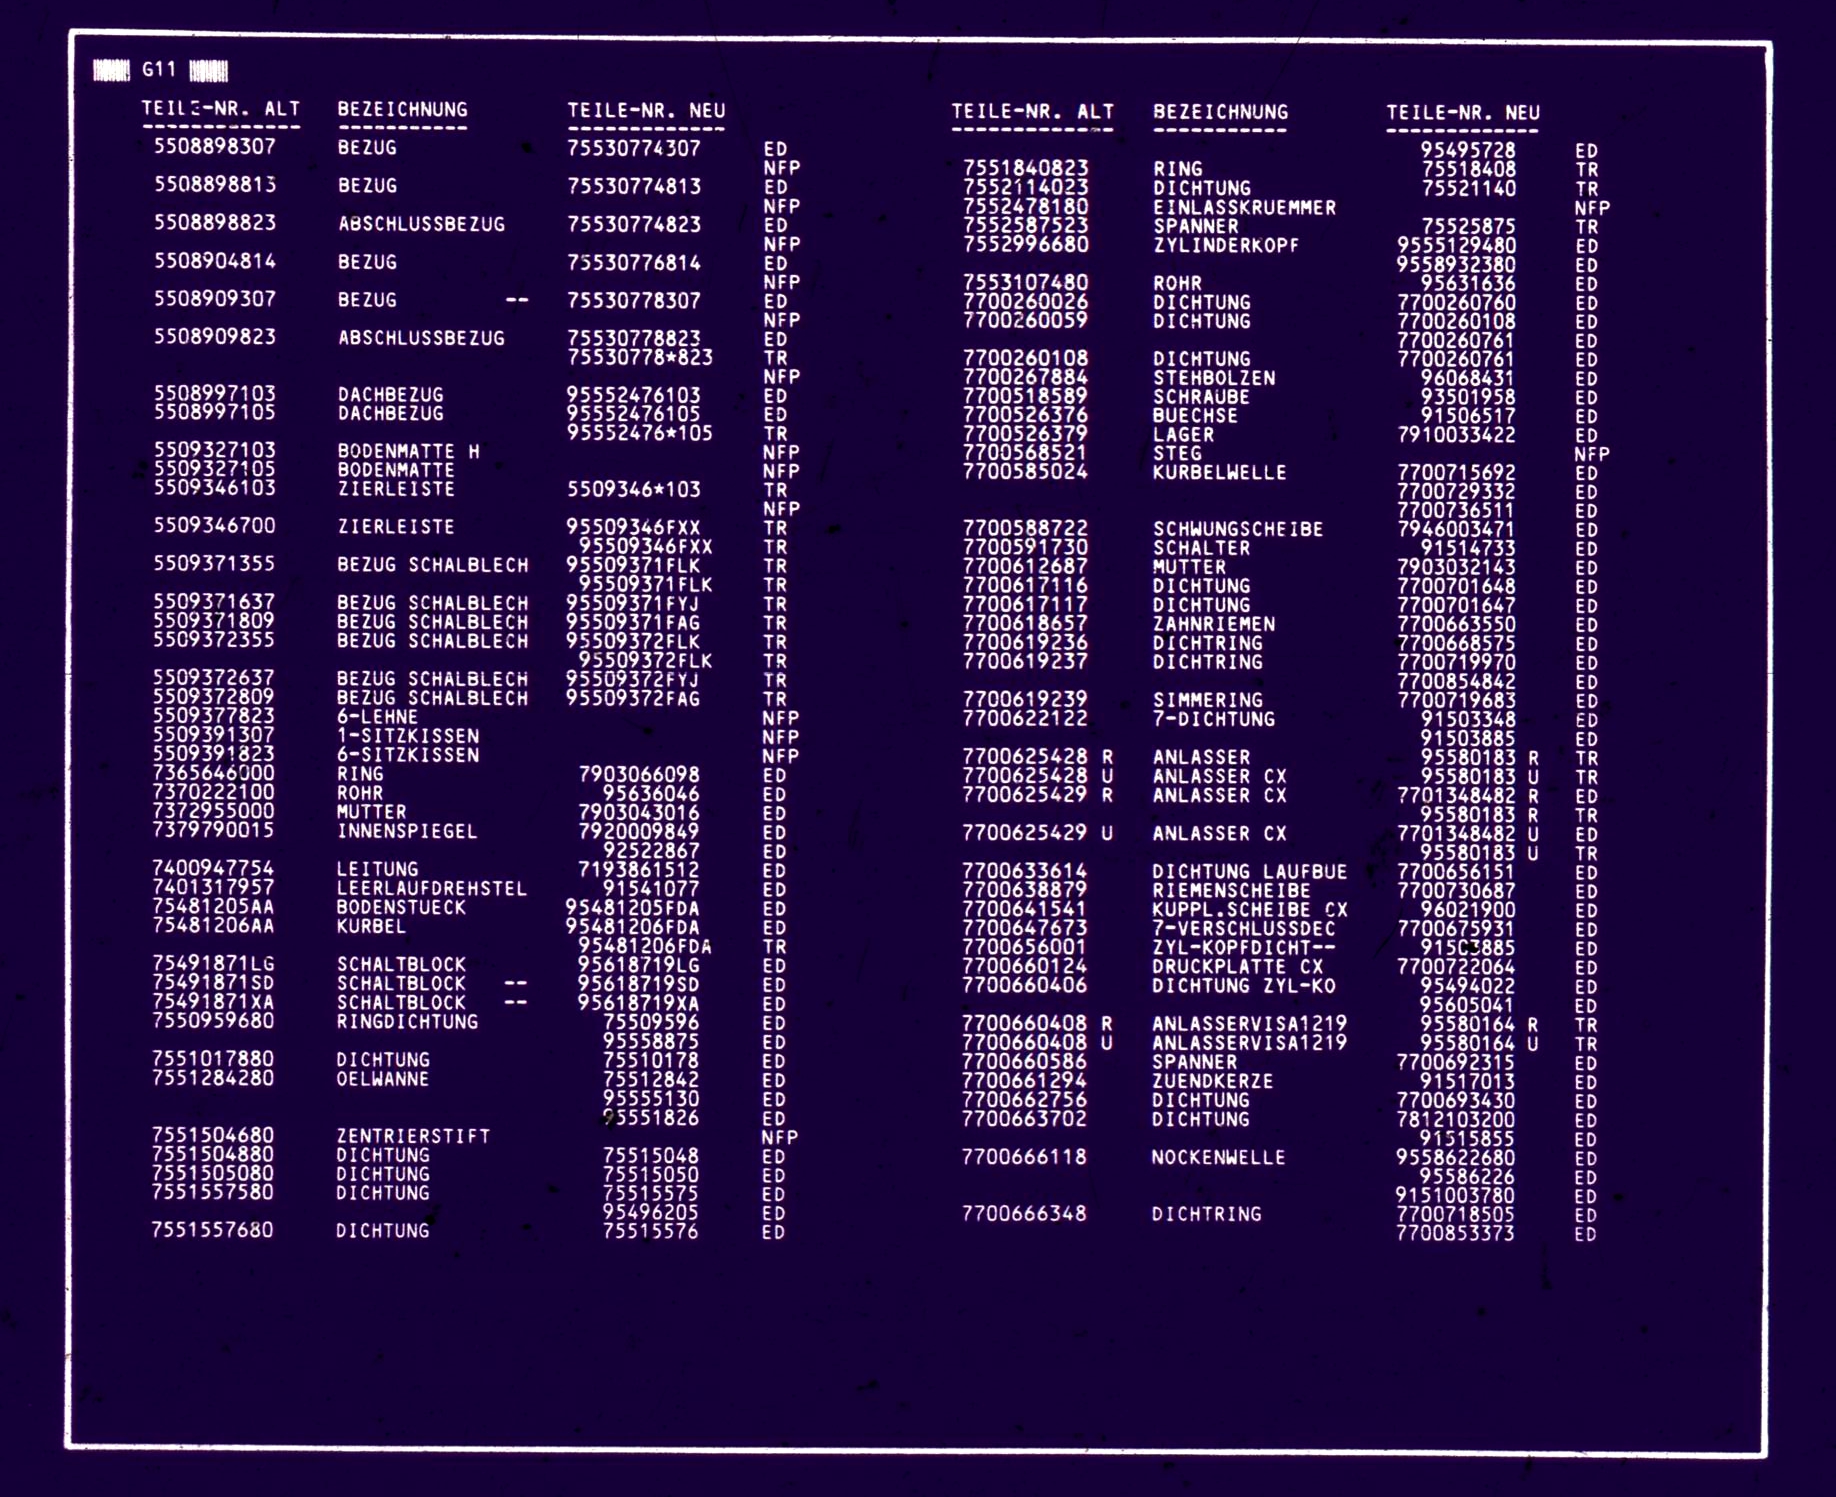Viewport: 1836px width, 1497px height.
Task: Select the INNENSPIEGEL description
Action: click(x=407, y=831)
